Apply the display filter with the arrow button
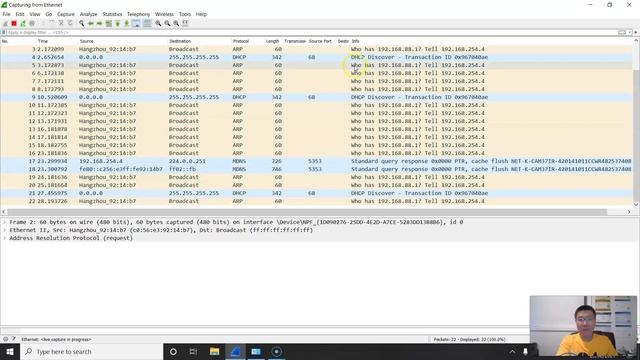This screenshot has width=640, height=360. (622, 32)
